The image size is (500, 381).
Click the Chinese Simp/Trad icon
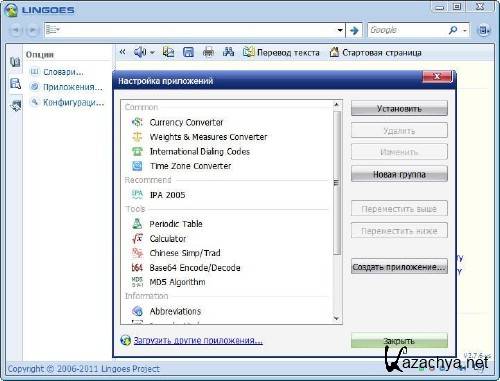point(137,253)
